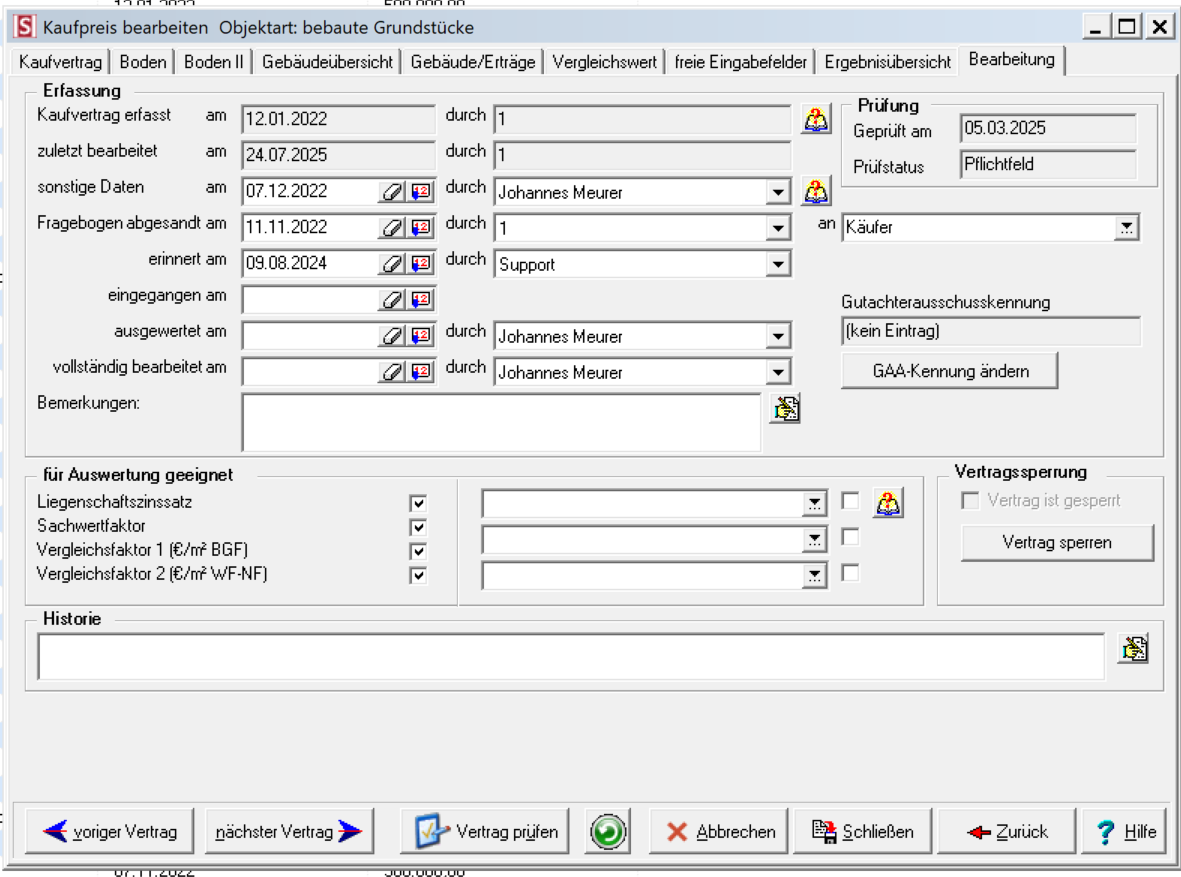Clear the erinnert am date with eraser icon
The image size is (1181, 877).
(x=392, y=264)
